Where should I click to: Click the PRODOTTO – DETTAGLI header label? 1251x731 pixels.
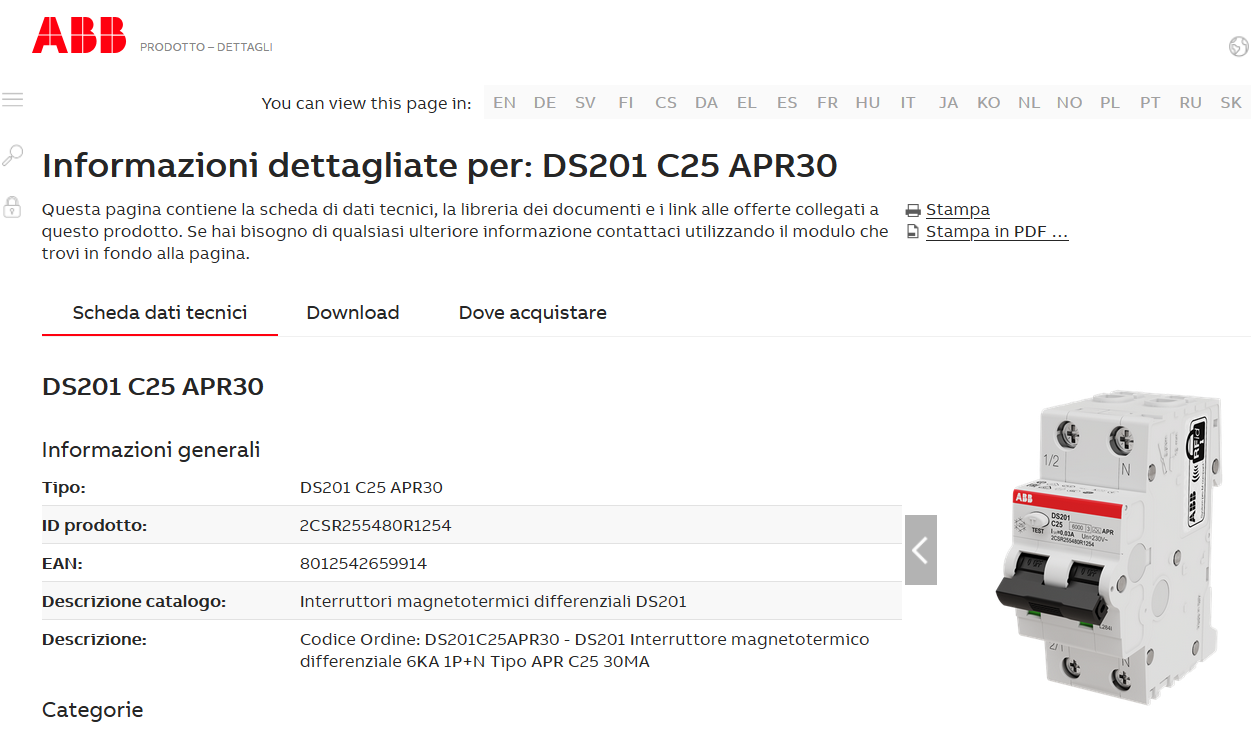click(x=206, y=47)
